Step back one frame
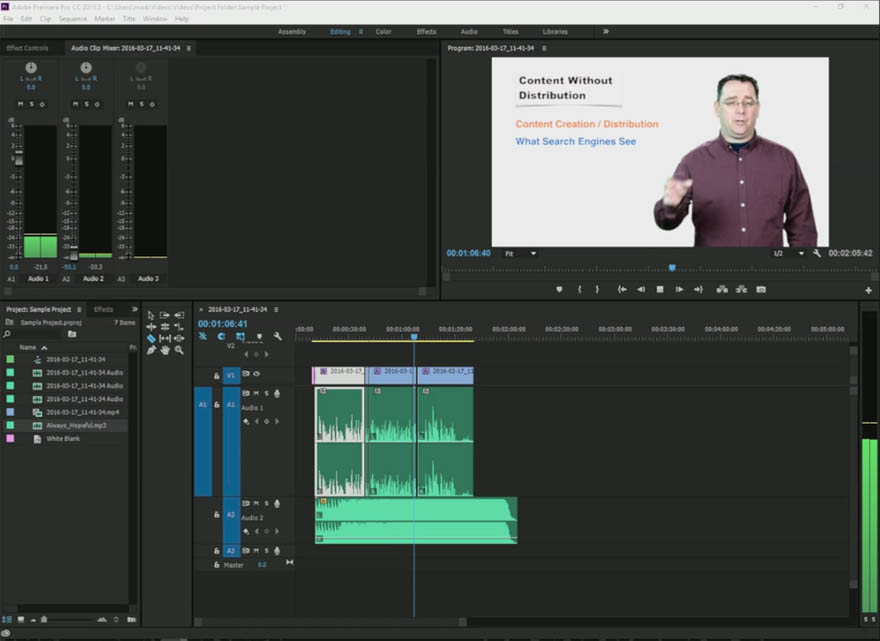The width and height of the screenshot is (880, 641). [641, 290]
